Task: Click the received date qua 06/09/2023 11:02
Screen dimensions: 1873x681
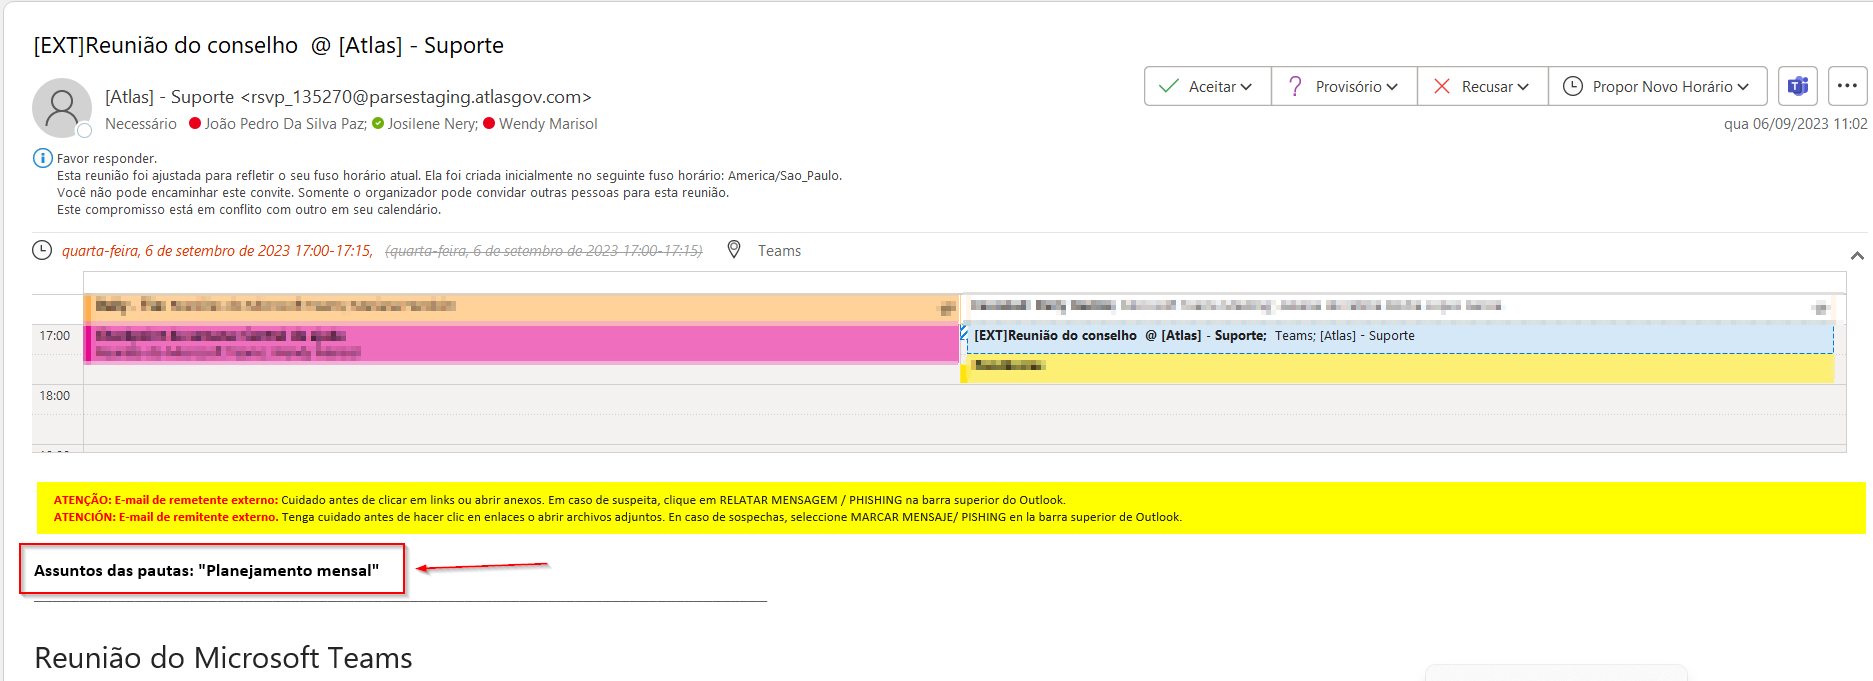Action: tap(1795, 124)
